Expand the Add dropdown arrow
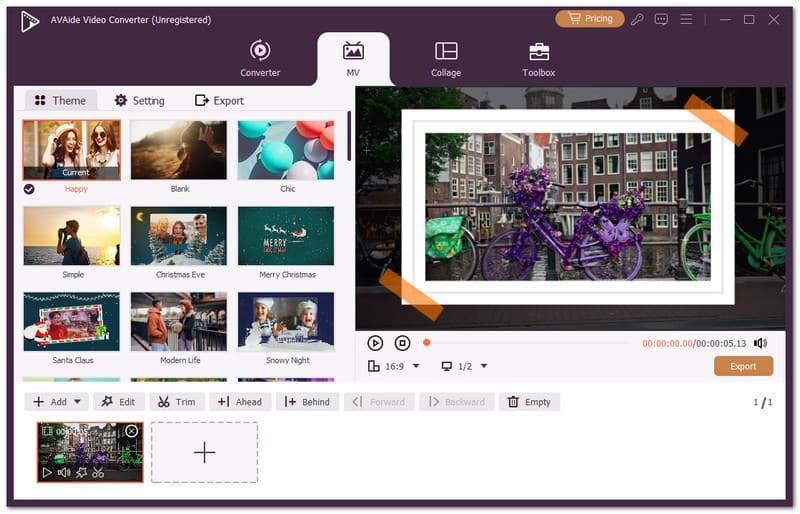800x514 pixels. (77, 402)
